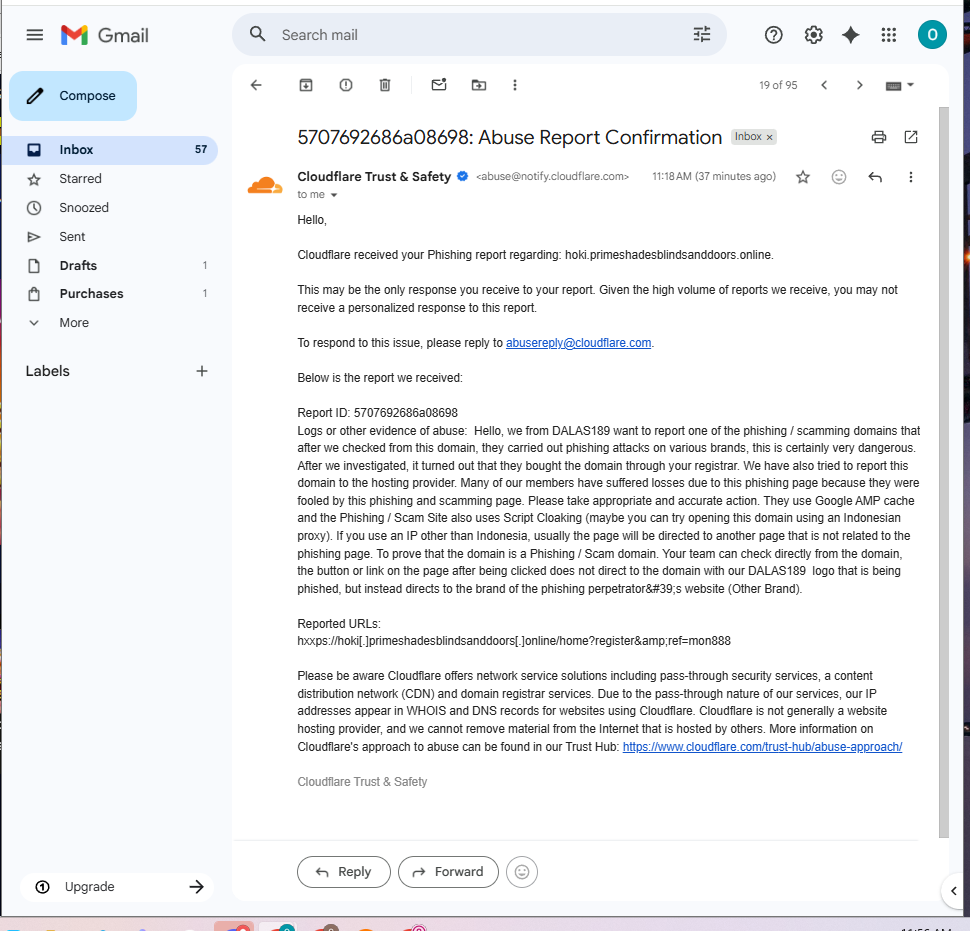
Task: Click the Labels section heading
Action: click(48, 371)
